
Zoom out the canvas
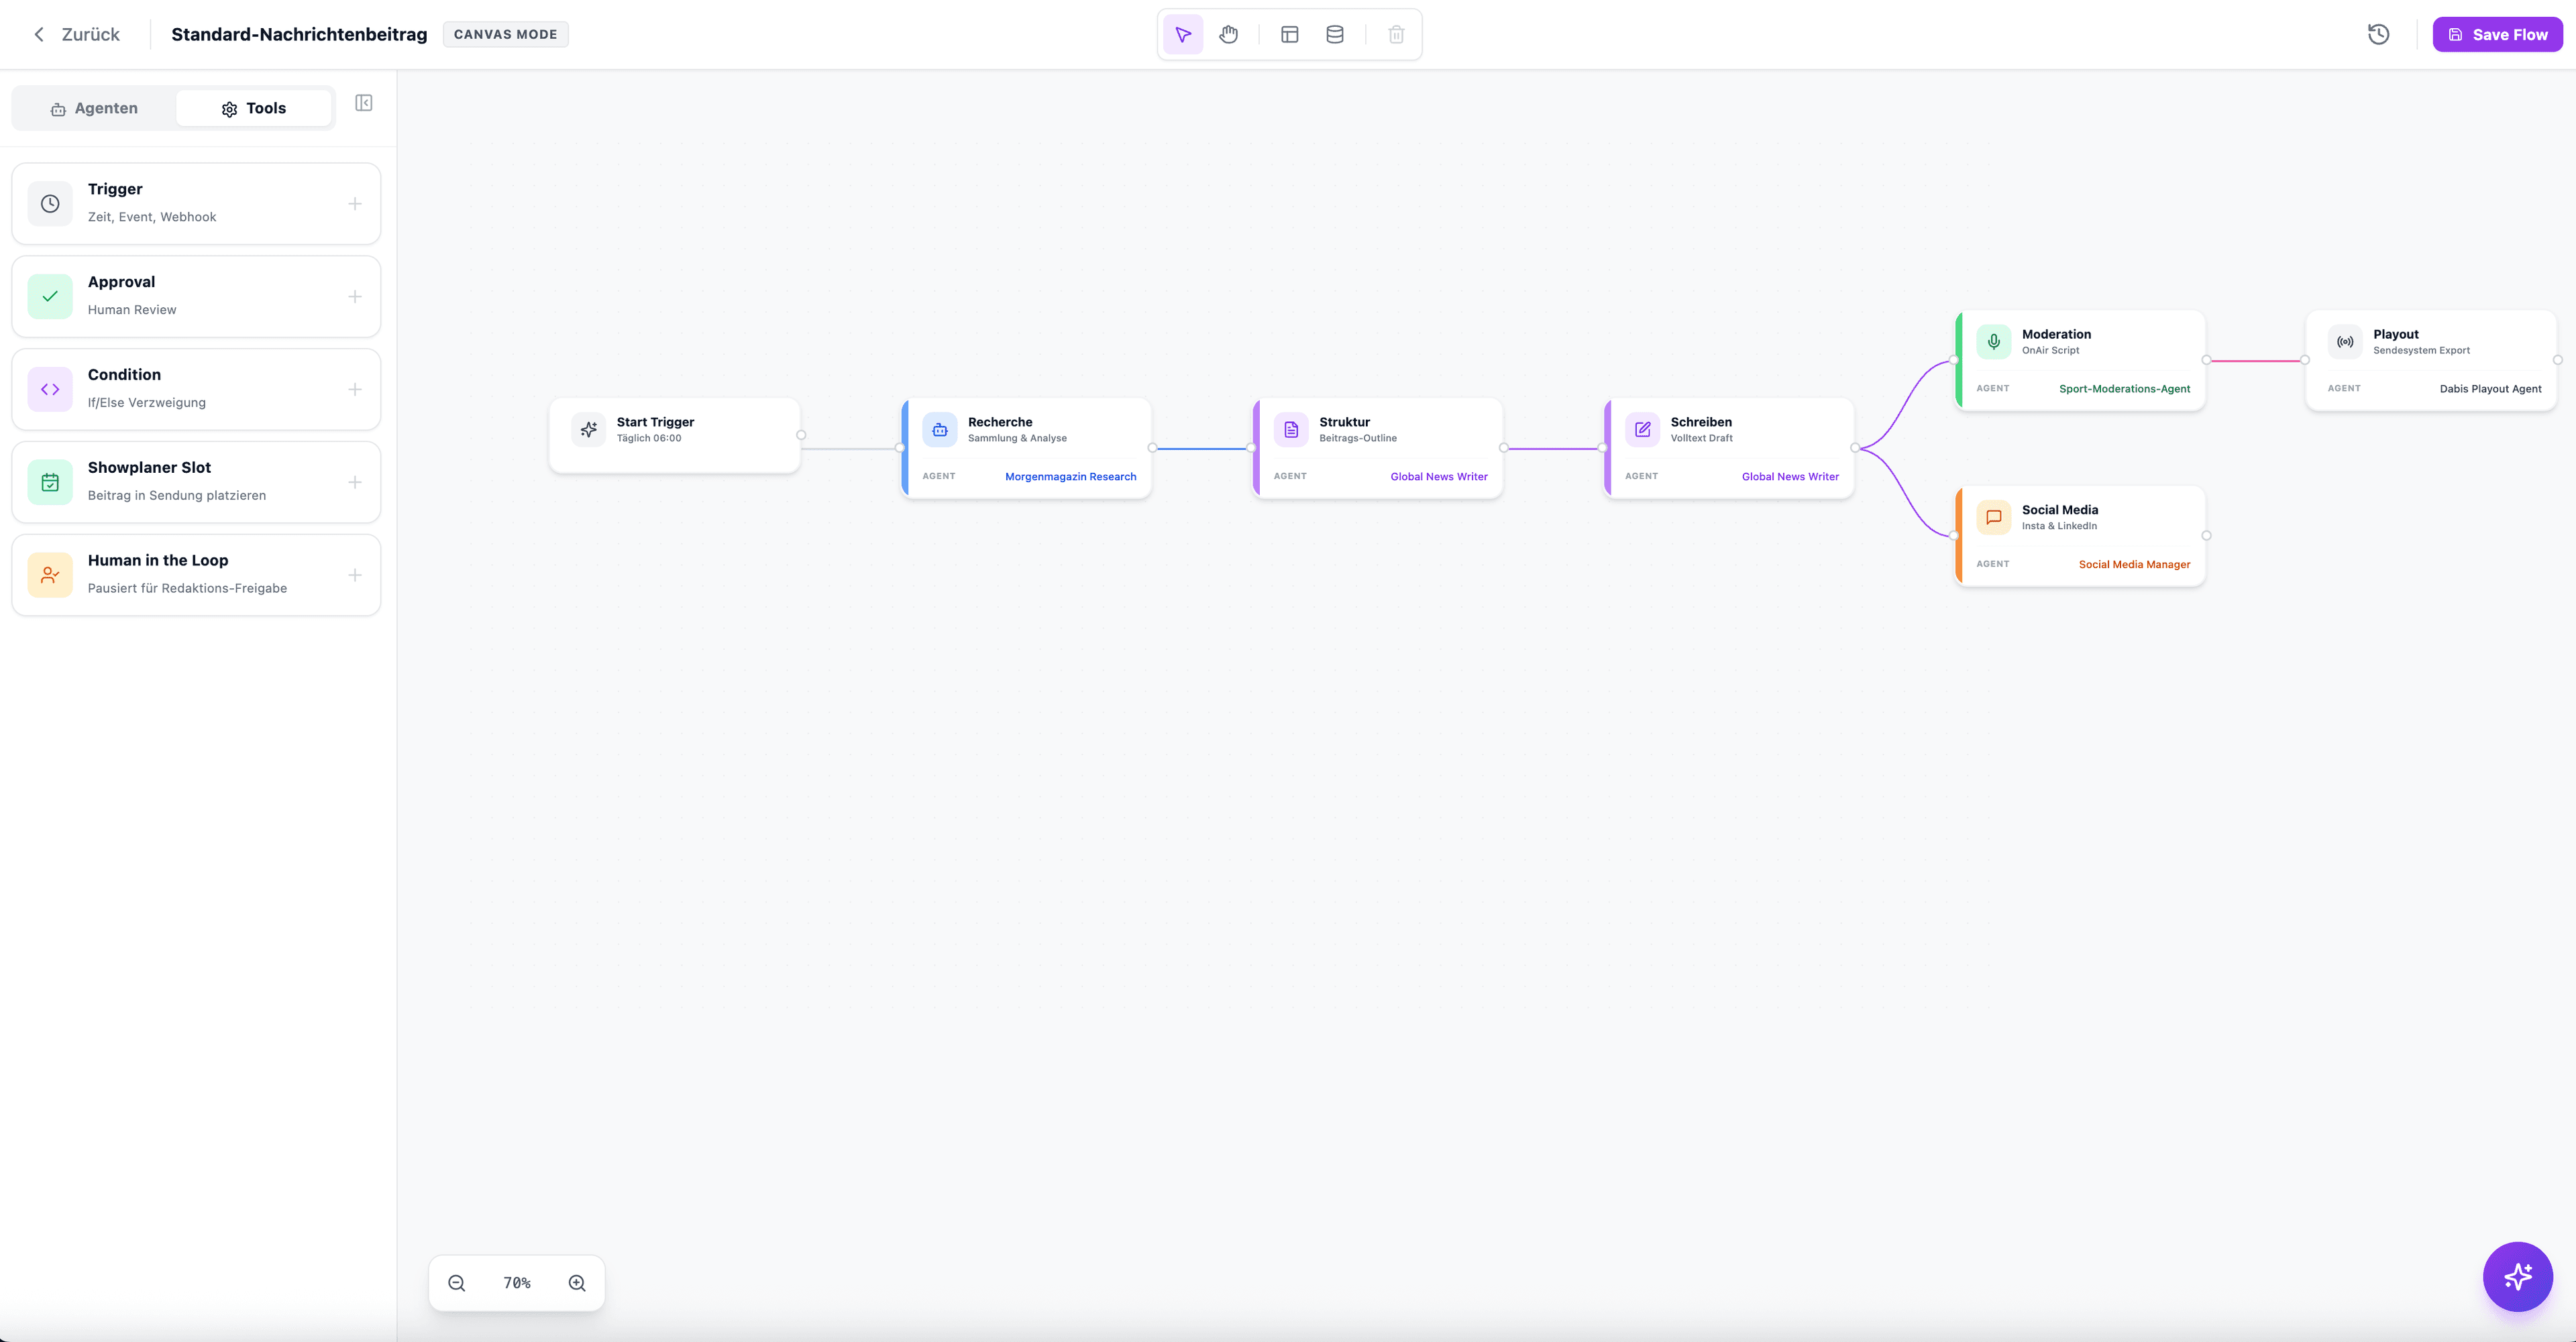coord(456,1283)
